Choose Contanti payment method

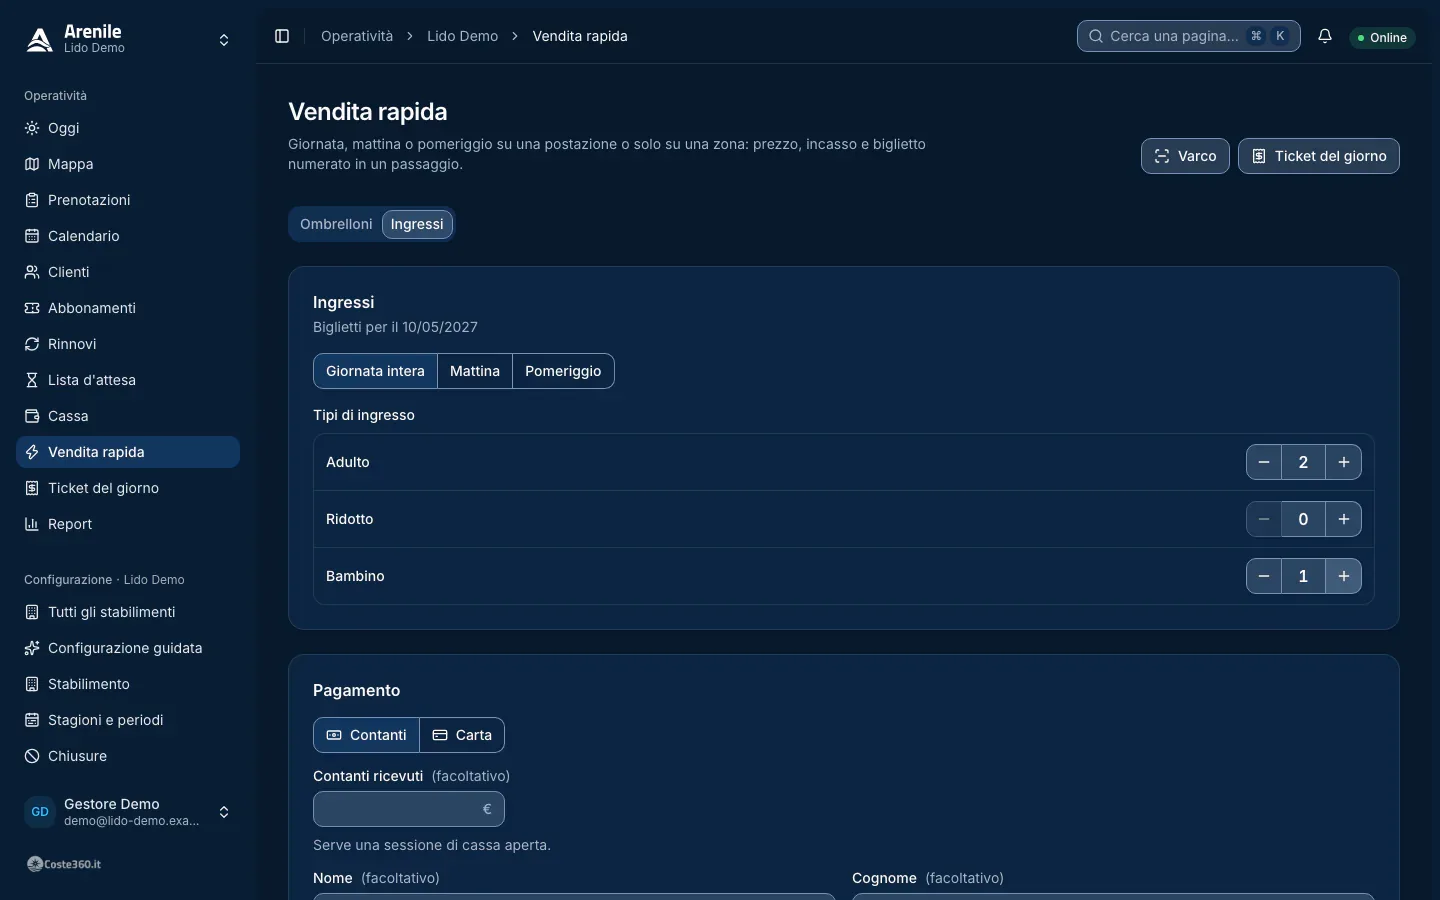pyautogui.click(x=366, y=735)
